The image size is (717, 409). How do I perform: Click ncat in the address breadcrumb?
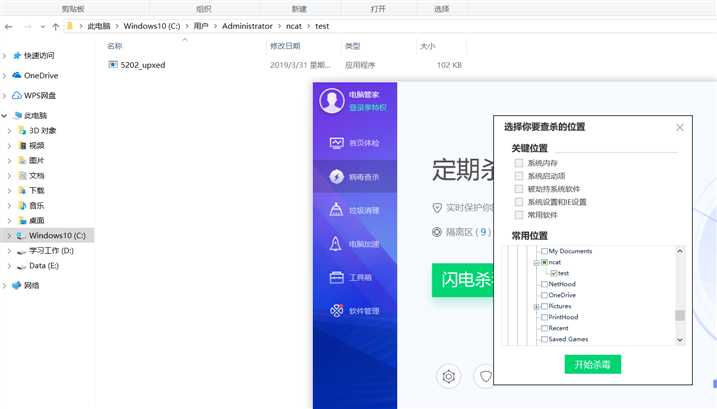294,26
